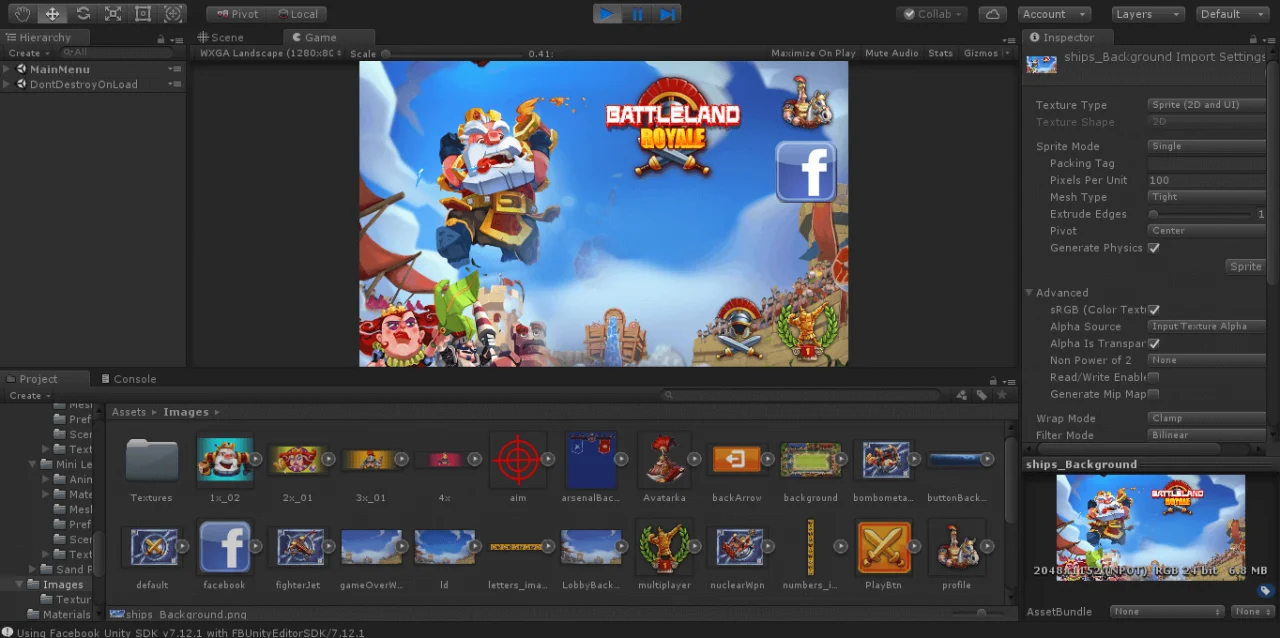Open the Account dropdown
Image resolution: width=1280 pixels, height=638 pixels.
coord(1055,14)
